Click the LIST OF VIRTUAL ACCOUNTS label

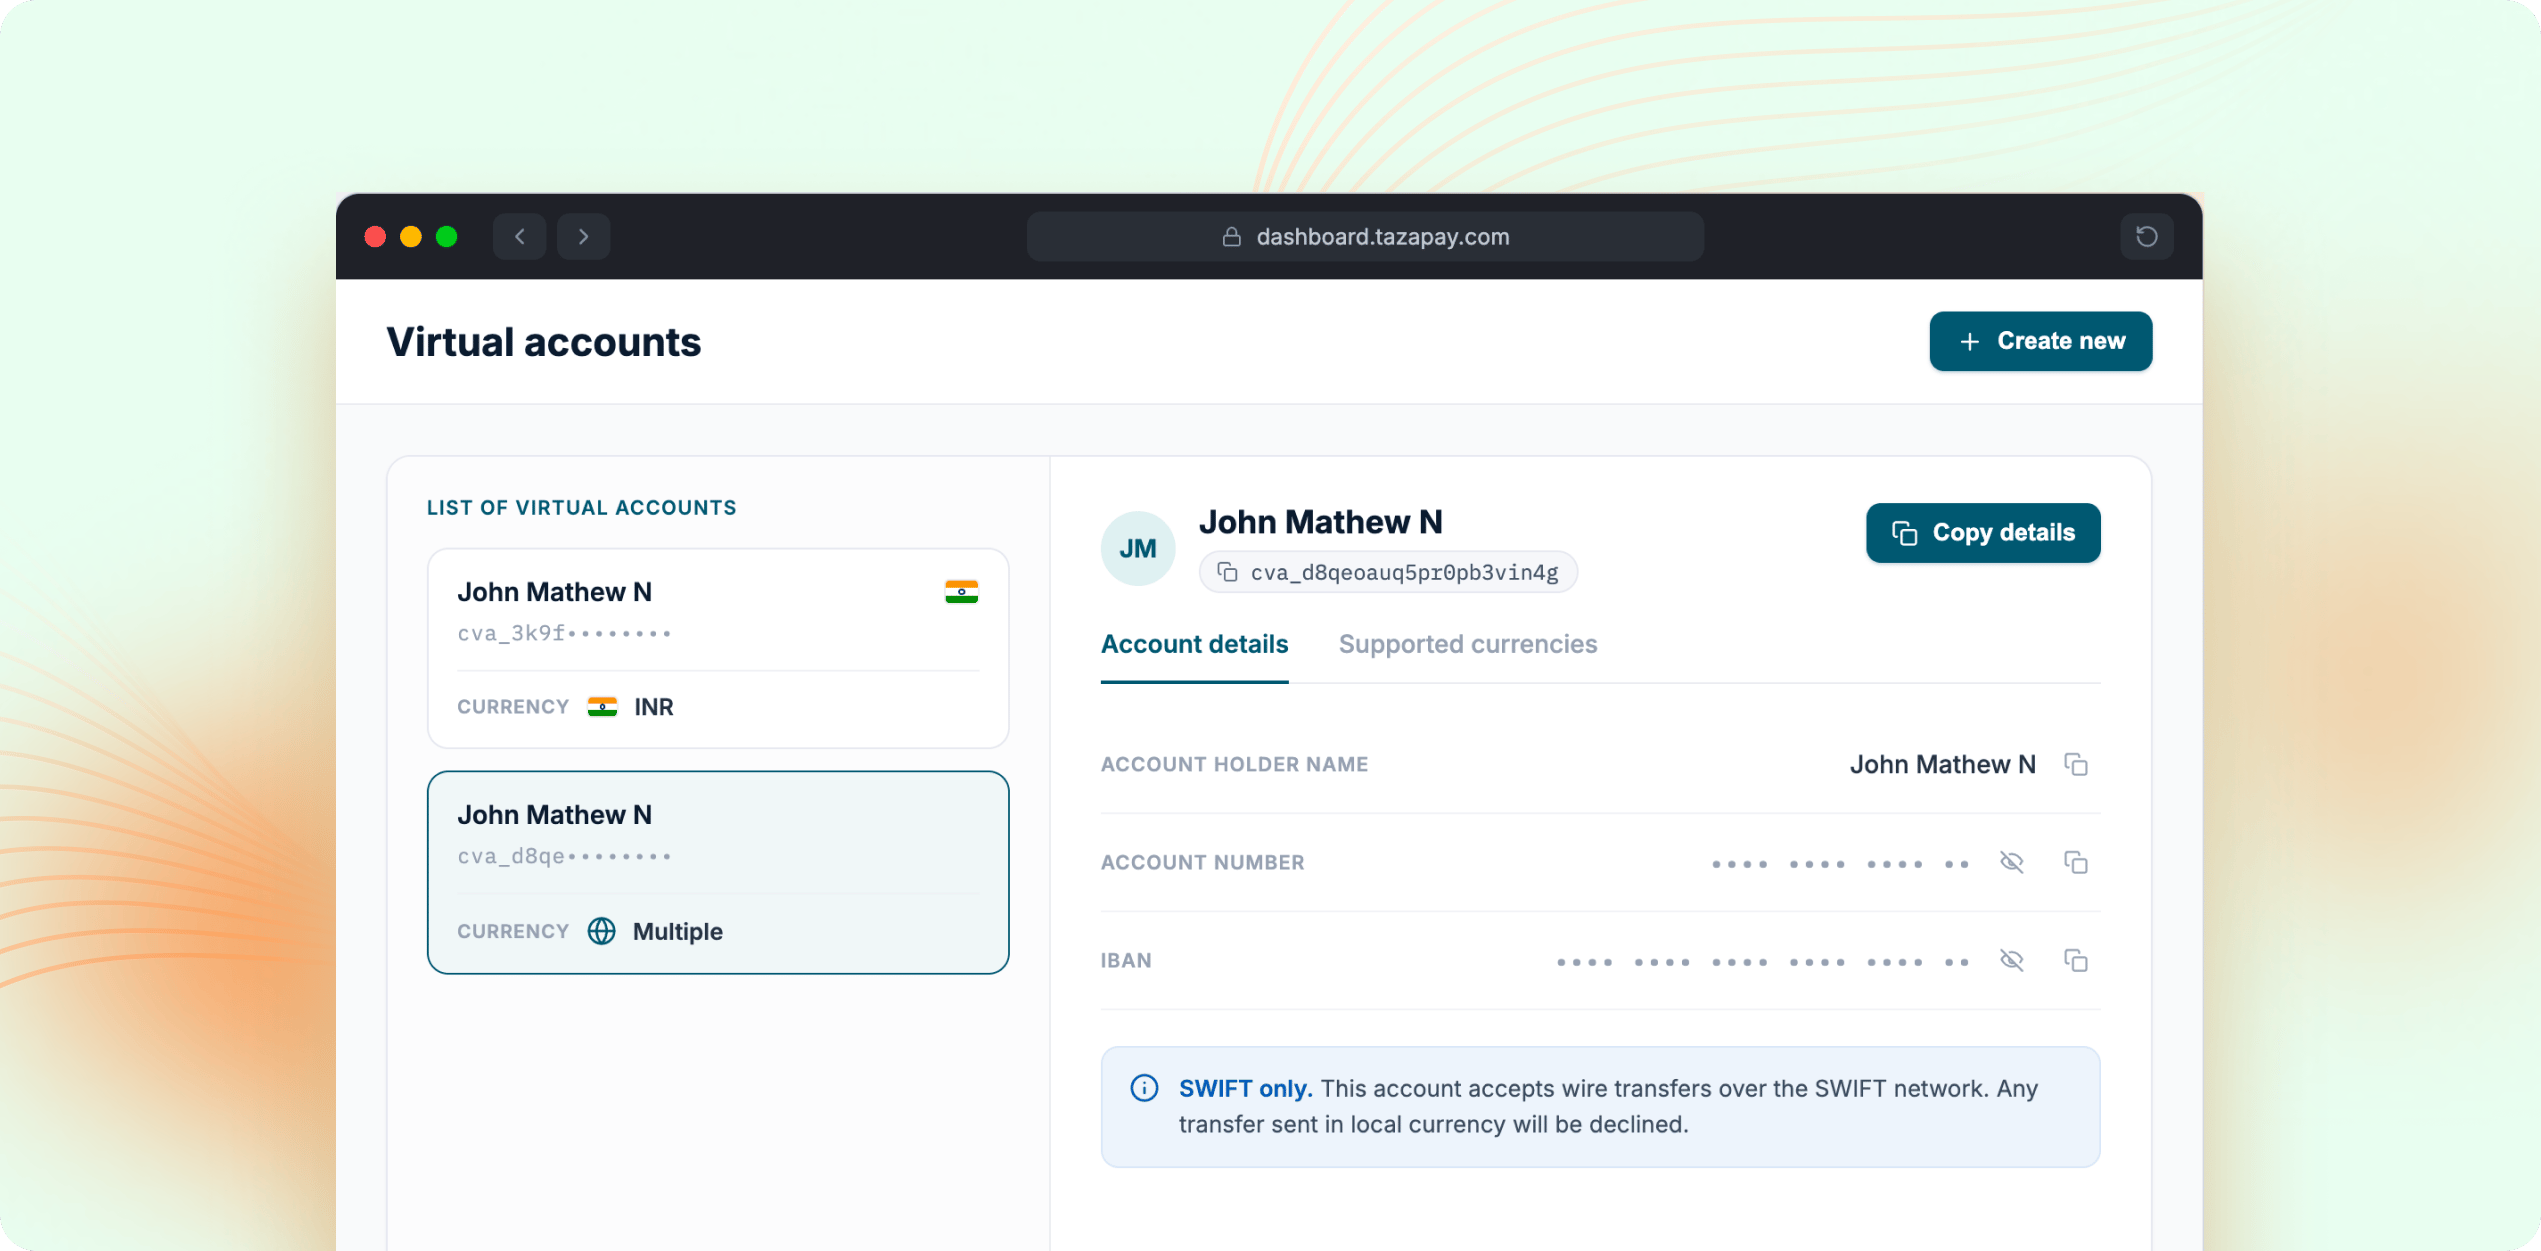point(582,508)
